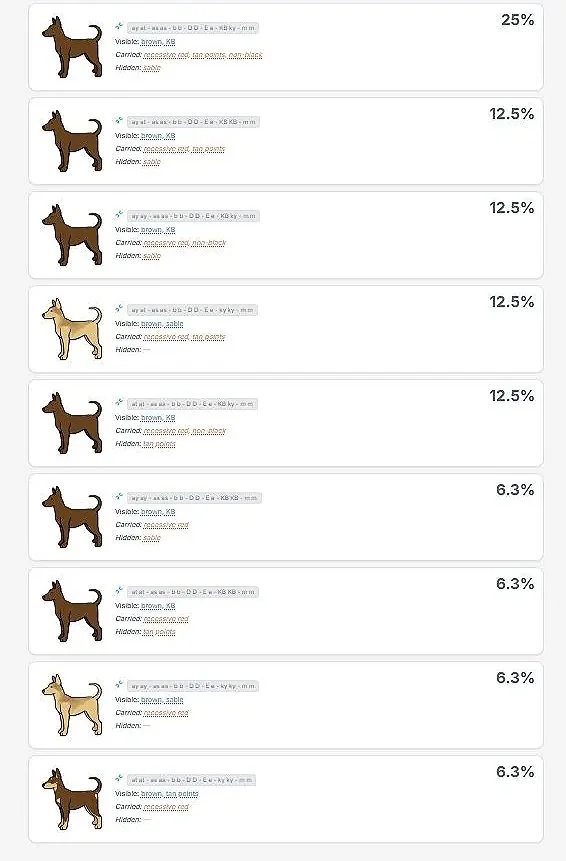Screen dimensions: 566x861
Task: Open visible 'sable' link in the 12.5% cream dog row
Action: (175, 324)
